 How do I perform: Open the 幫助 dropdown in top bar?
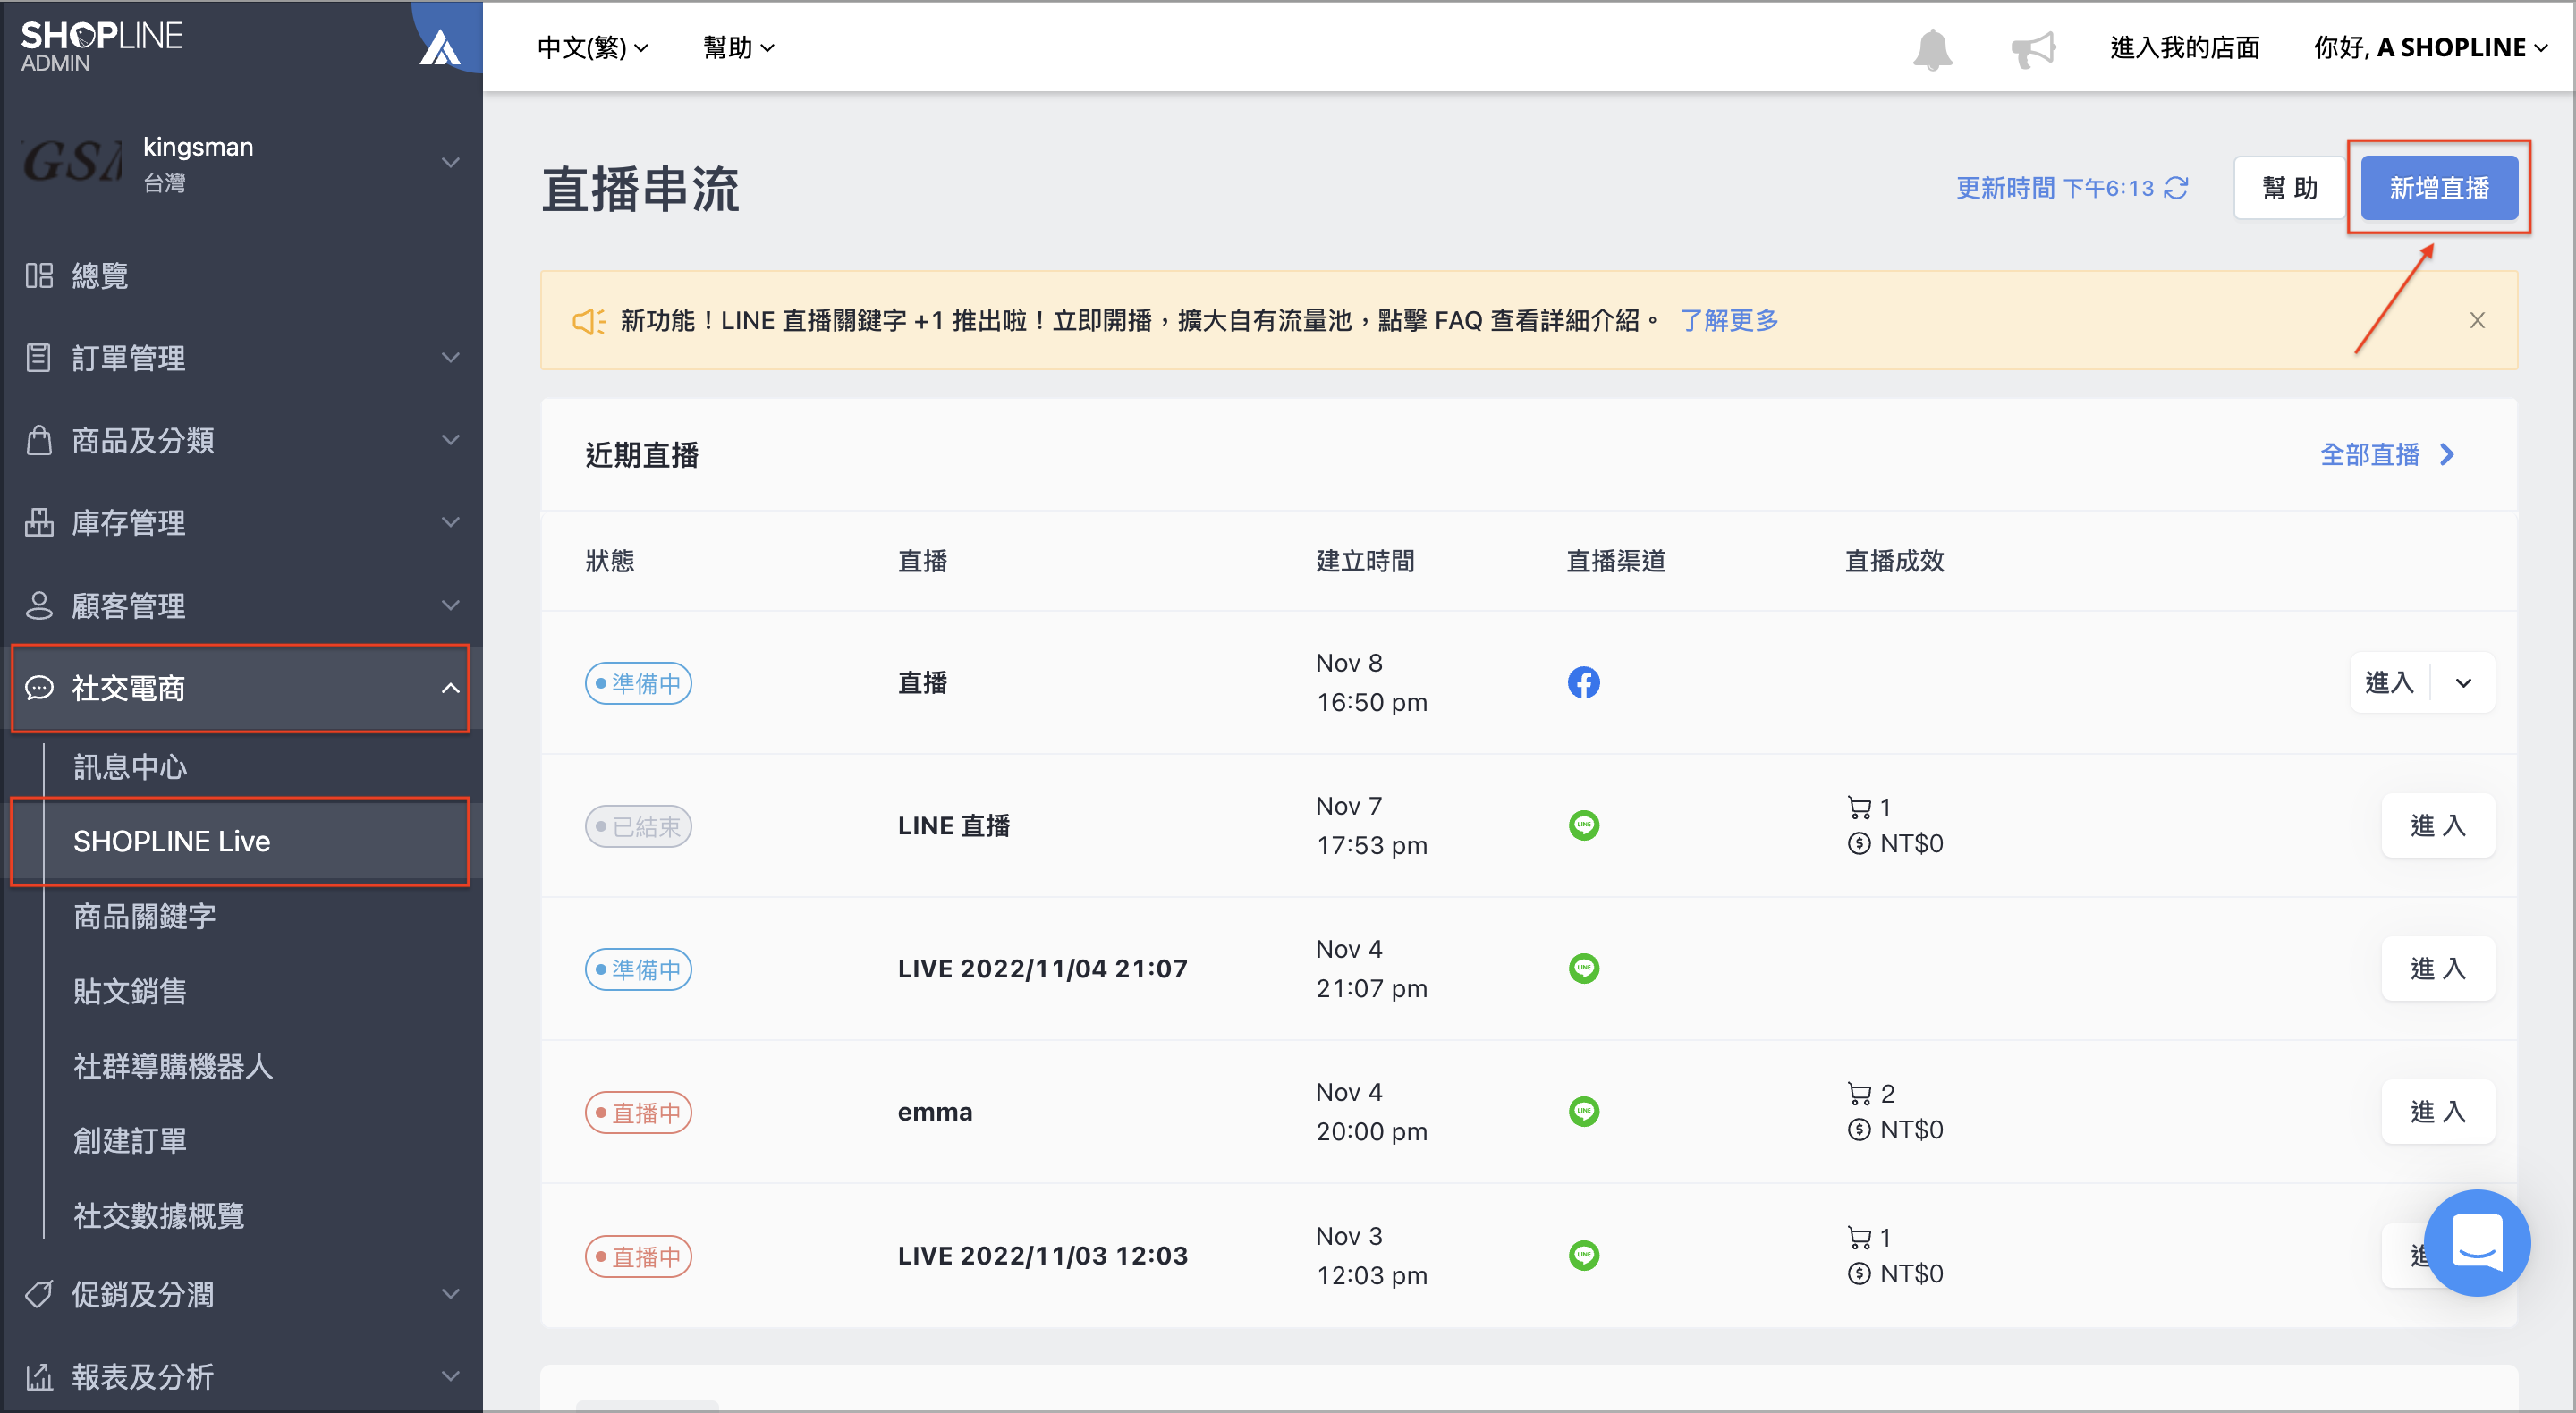[739, 47]
